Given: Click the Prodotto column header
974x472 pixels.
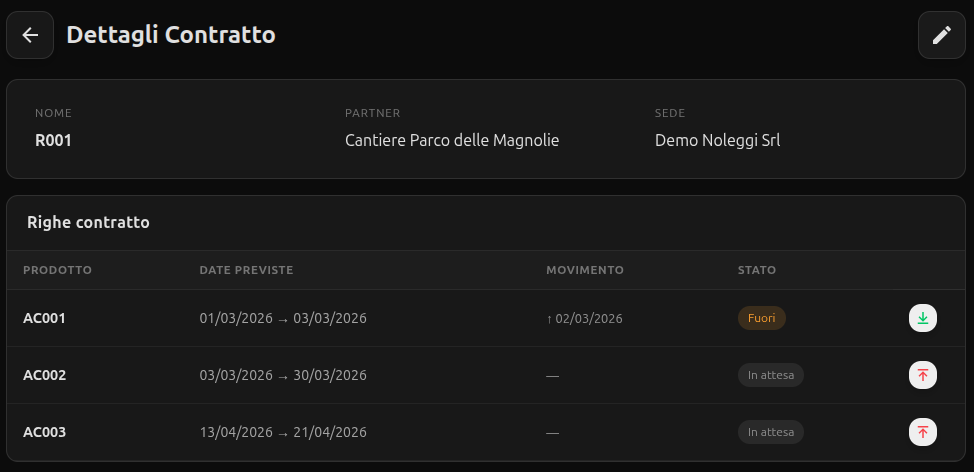Looking at the screenshot, I should [57, 270].
